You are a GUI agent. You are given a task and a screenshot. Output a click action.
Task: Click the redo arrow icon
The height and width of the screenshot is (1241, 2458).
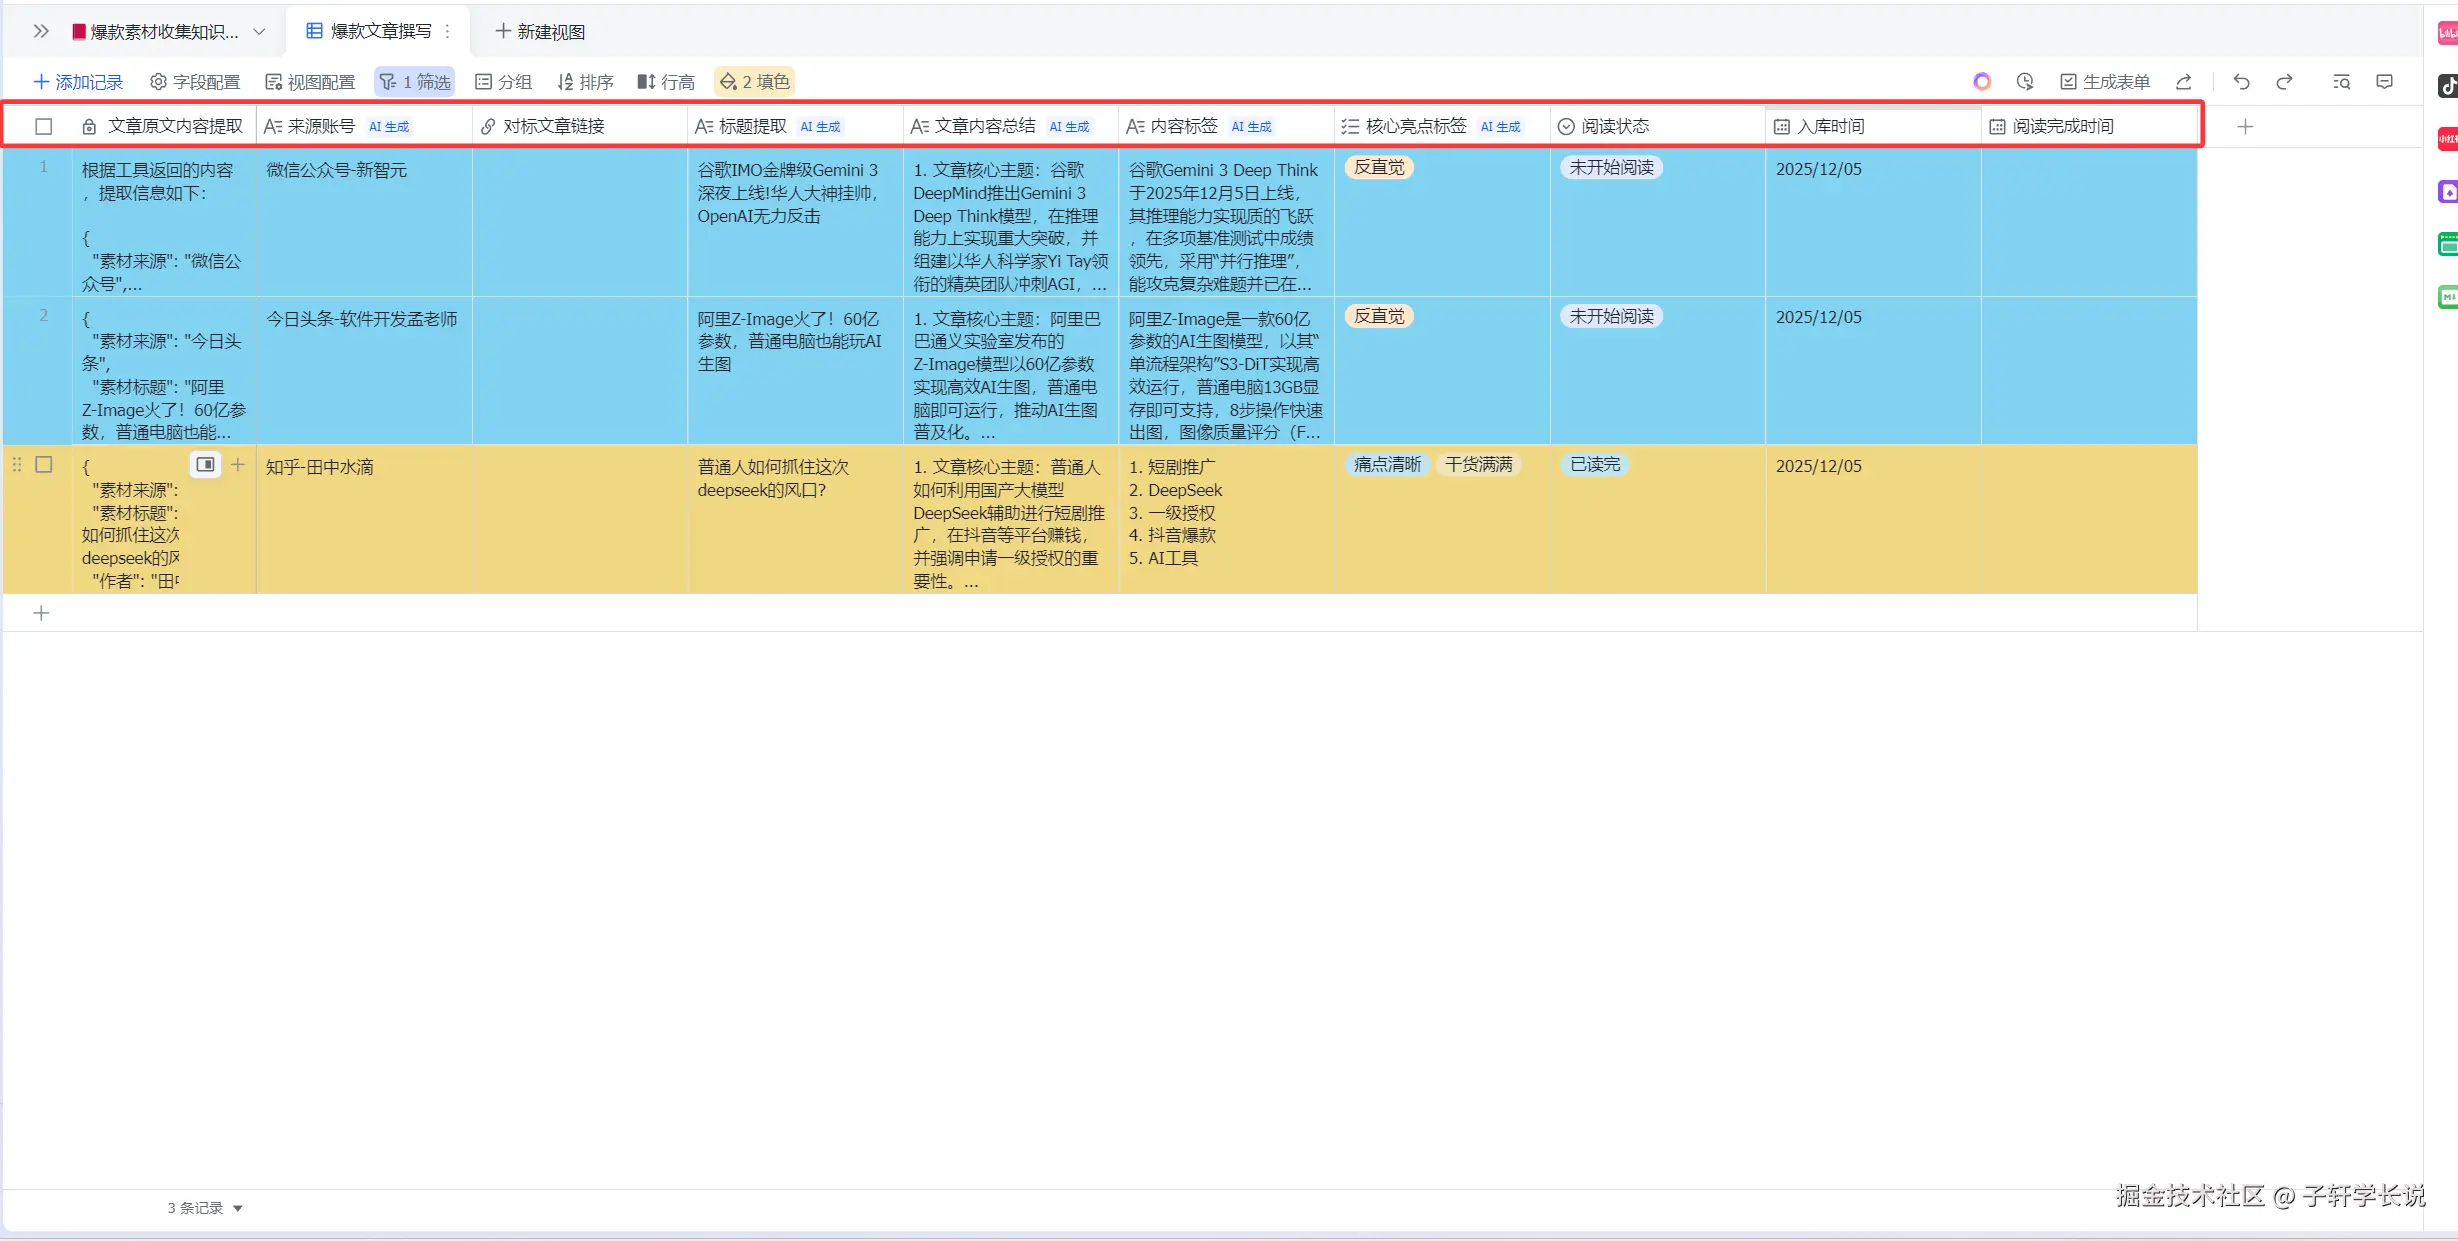2284,82
